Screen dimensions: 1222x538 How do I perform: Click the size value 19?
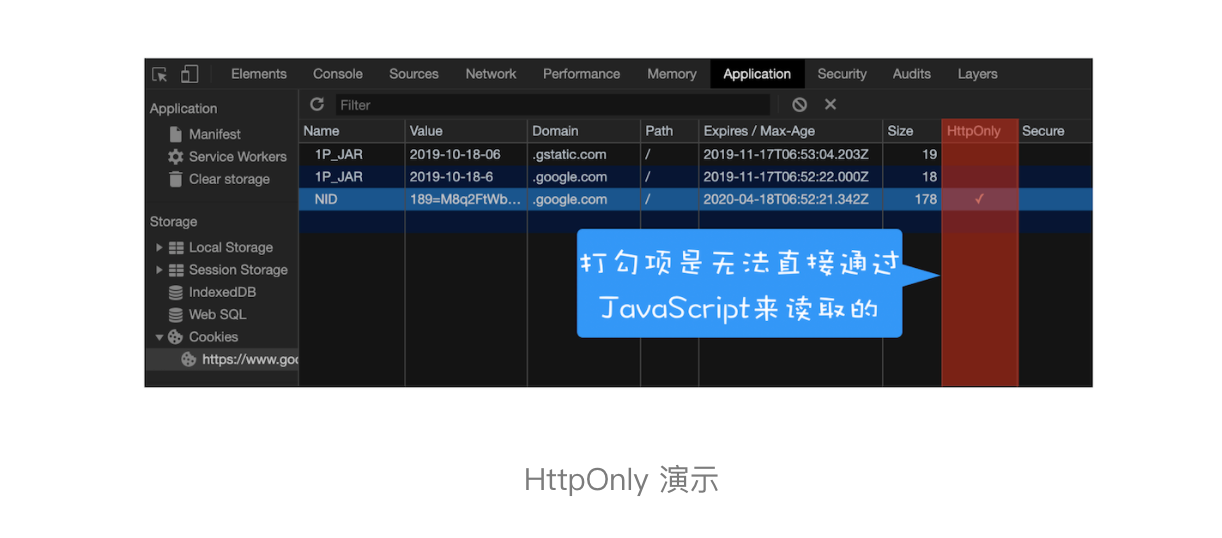(x=929, y=154)
